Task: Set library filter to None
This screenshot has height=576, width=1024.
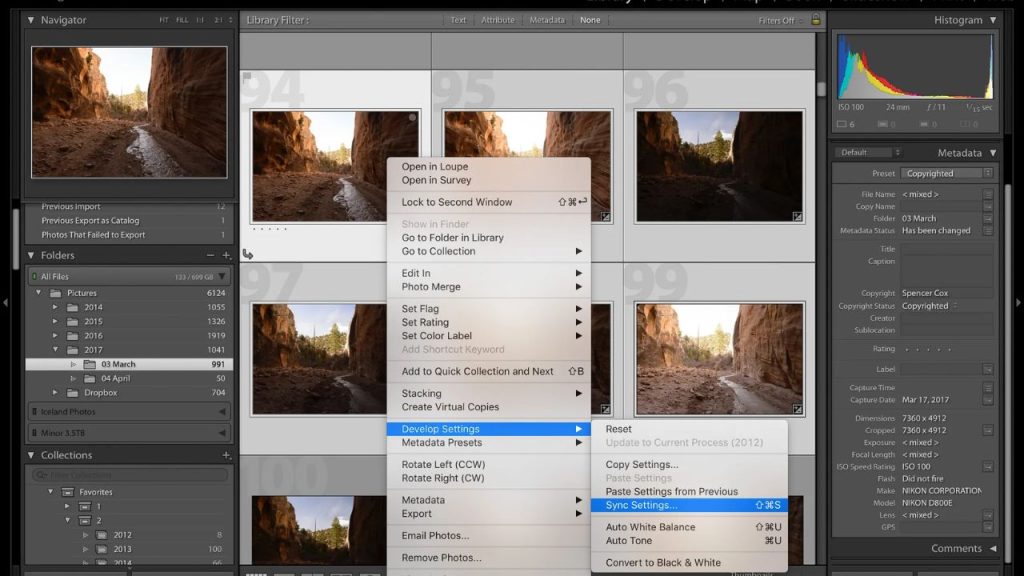Action: [591, 20]
